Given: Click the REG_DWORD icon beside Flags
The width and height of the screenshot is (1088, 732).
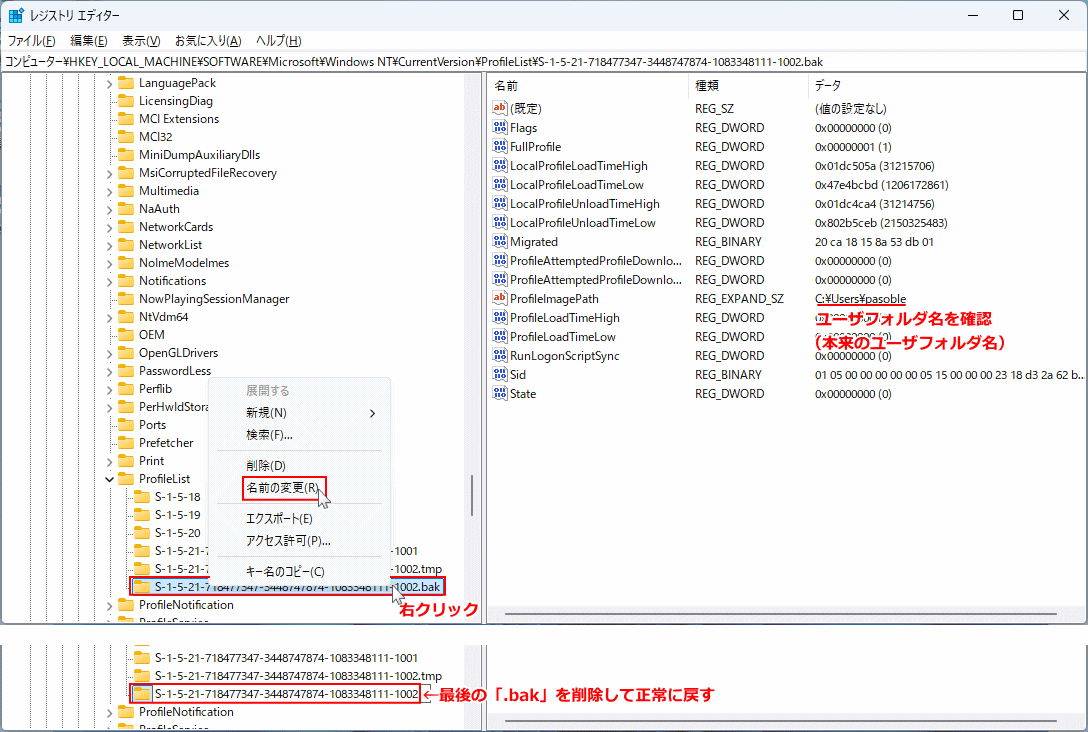Looking at the screenshot, I should (x=500, y=127).
